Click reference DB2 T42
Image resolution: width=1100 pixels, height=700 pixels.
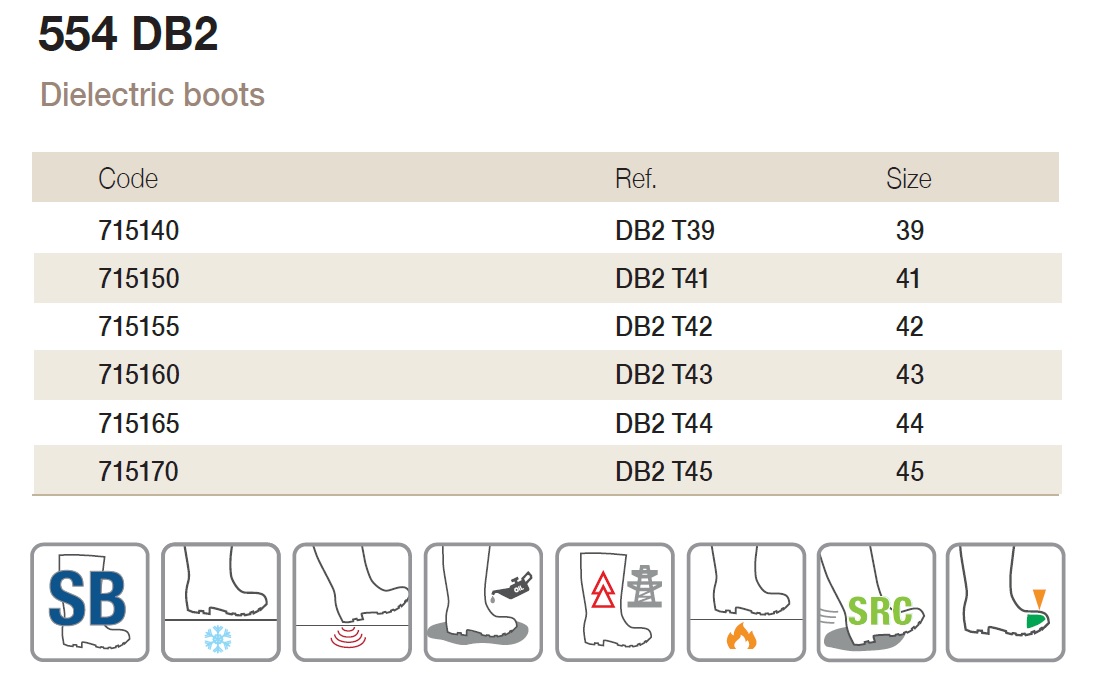[664, 327]
